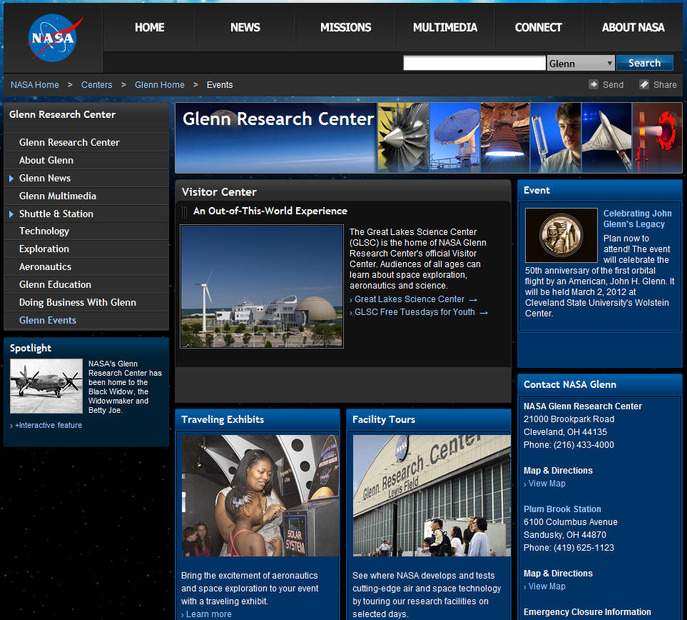Open Glenn Research Center sidebar item
This screenshot has height=620, width=687.
click(x=69, y=142)
